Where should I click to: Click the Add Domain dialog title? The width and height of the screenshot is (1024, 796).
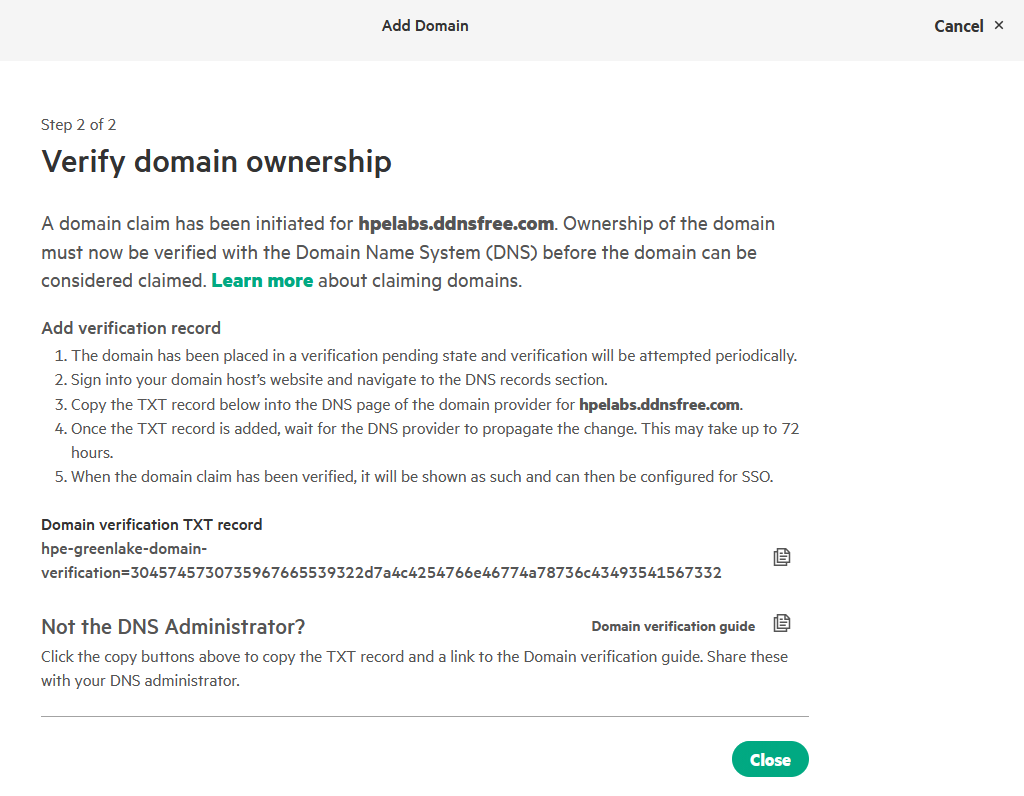pos(425,26)
